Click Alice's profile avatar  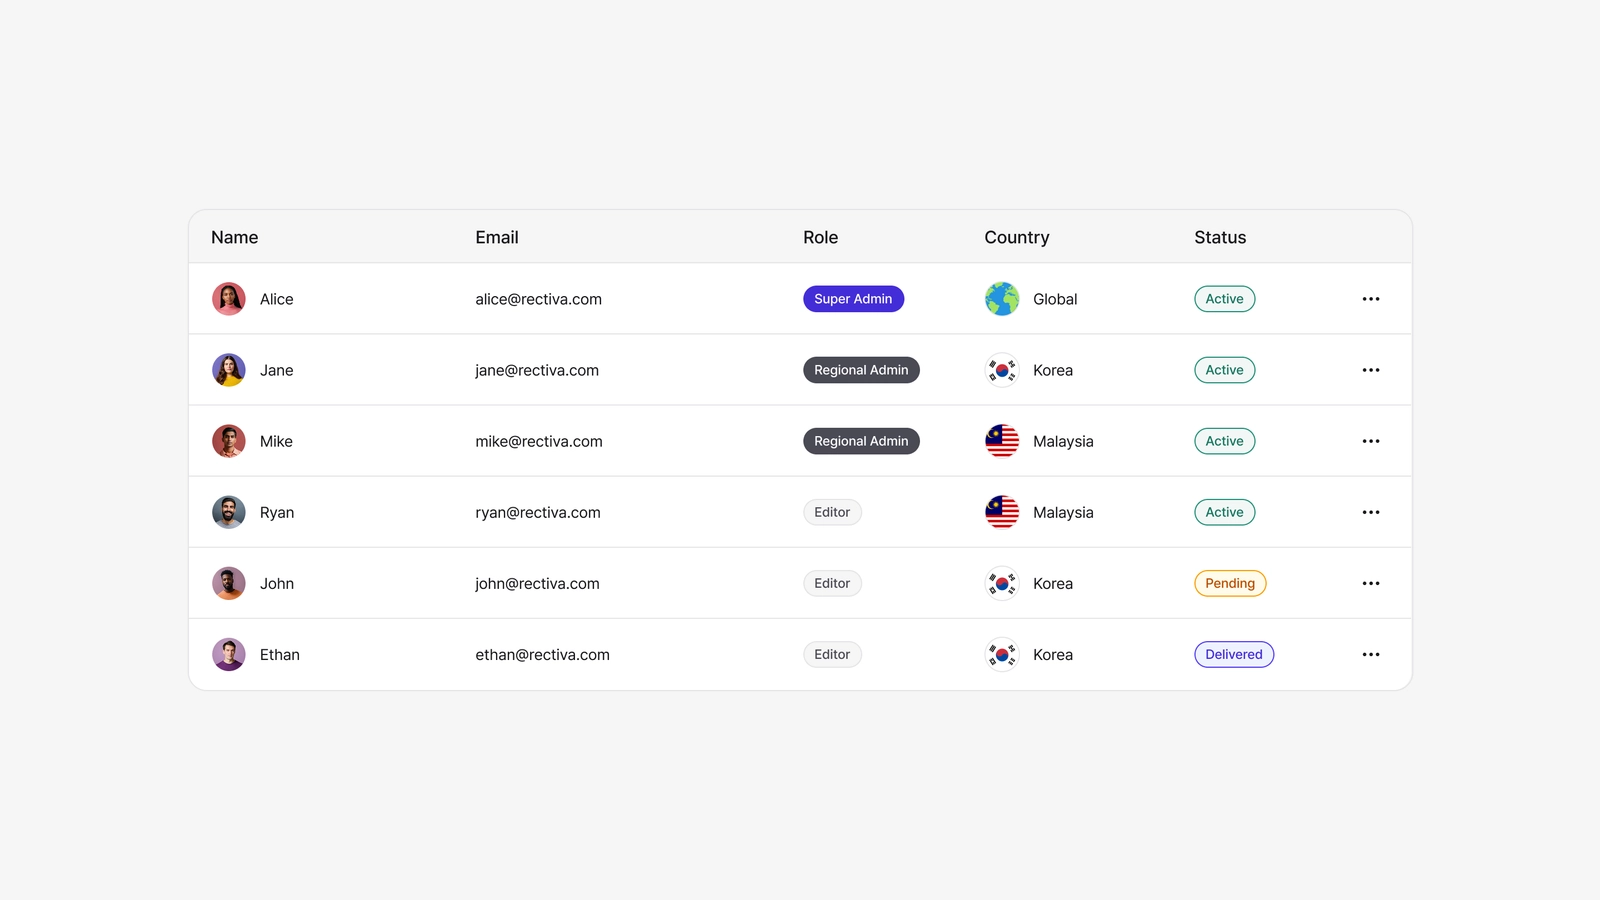click(x=229, y=299)
